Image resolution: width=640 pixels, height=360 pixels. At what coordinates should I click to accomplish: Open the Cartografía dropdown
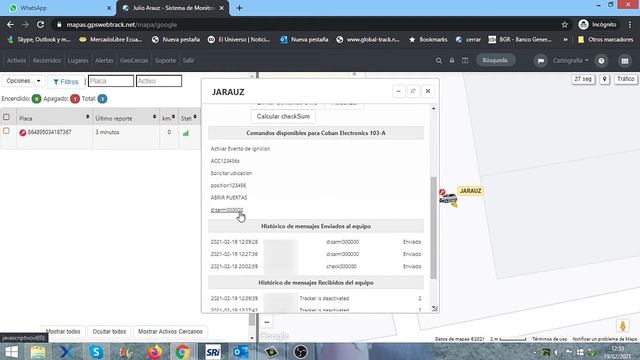[x=571, y=60]
